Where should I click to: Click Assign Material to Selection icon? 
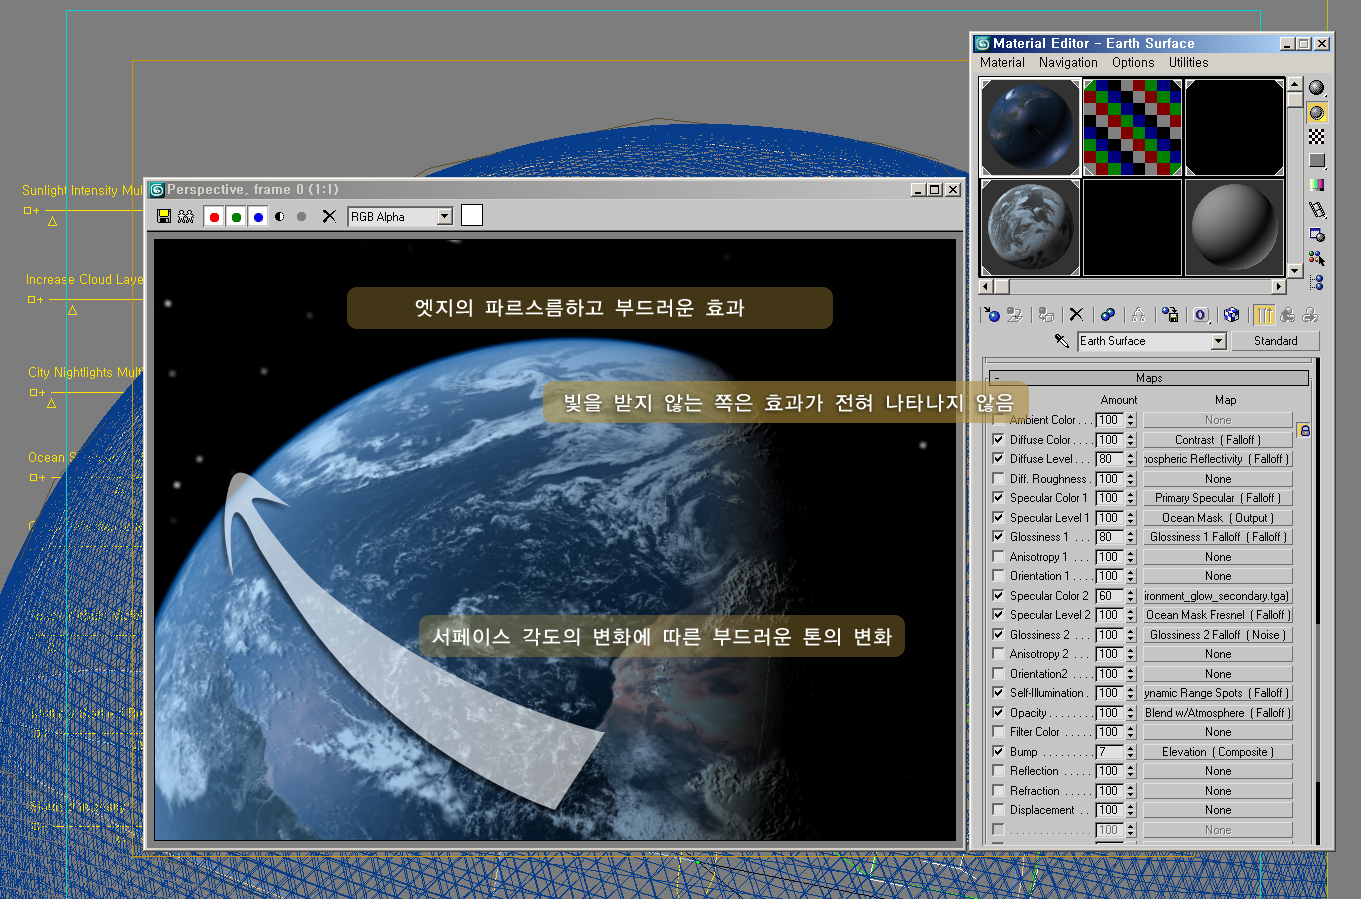point(1046,314)
